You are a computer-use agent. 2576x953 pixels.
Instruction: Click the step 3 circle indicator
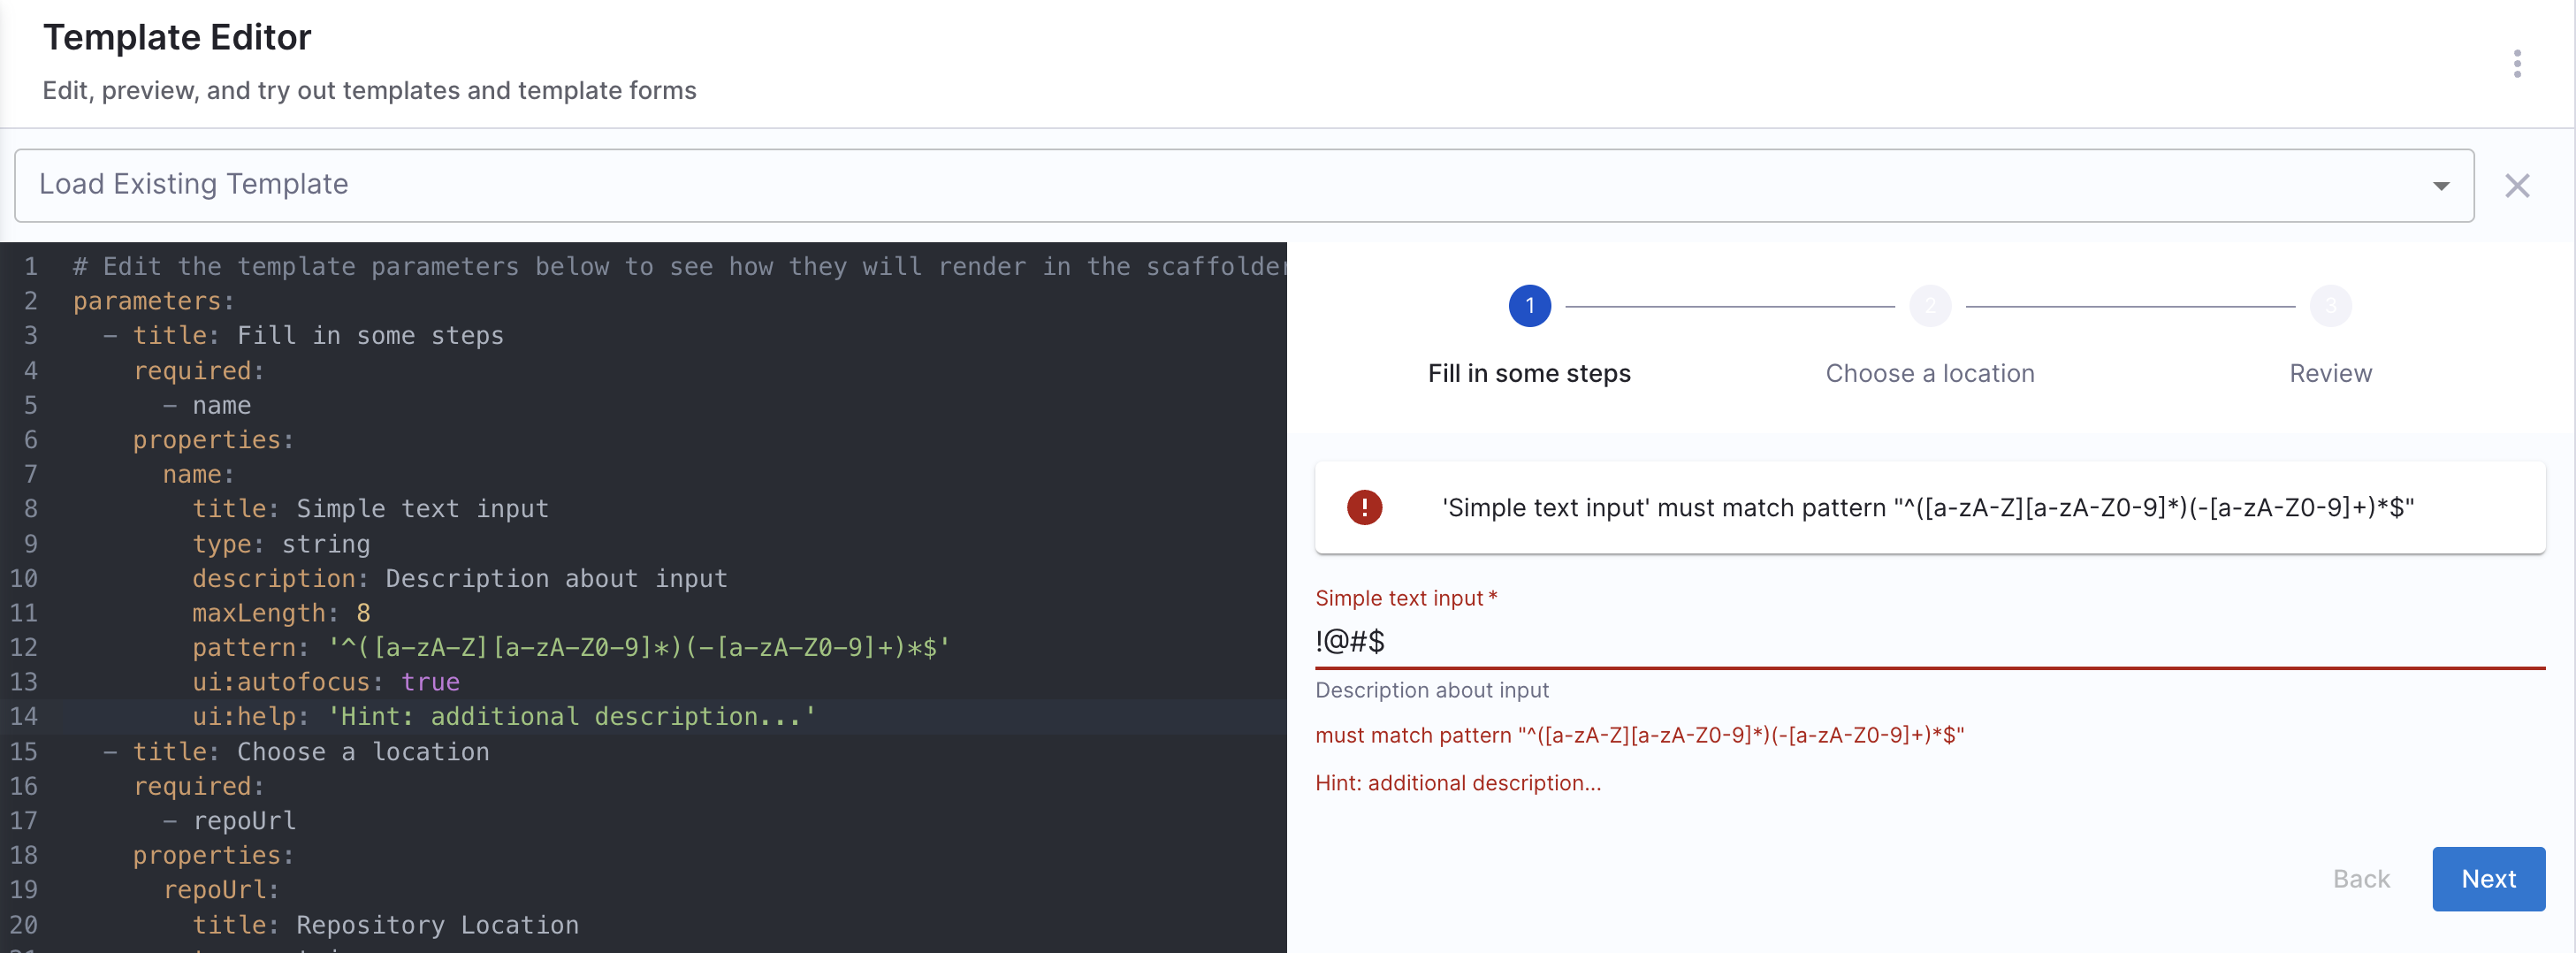[x=2329, y=306]
